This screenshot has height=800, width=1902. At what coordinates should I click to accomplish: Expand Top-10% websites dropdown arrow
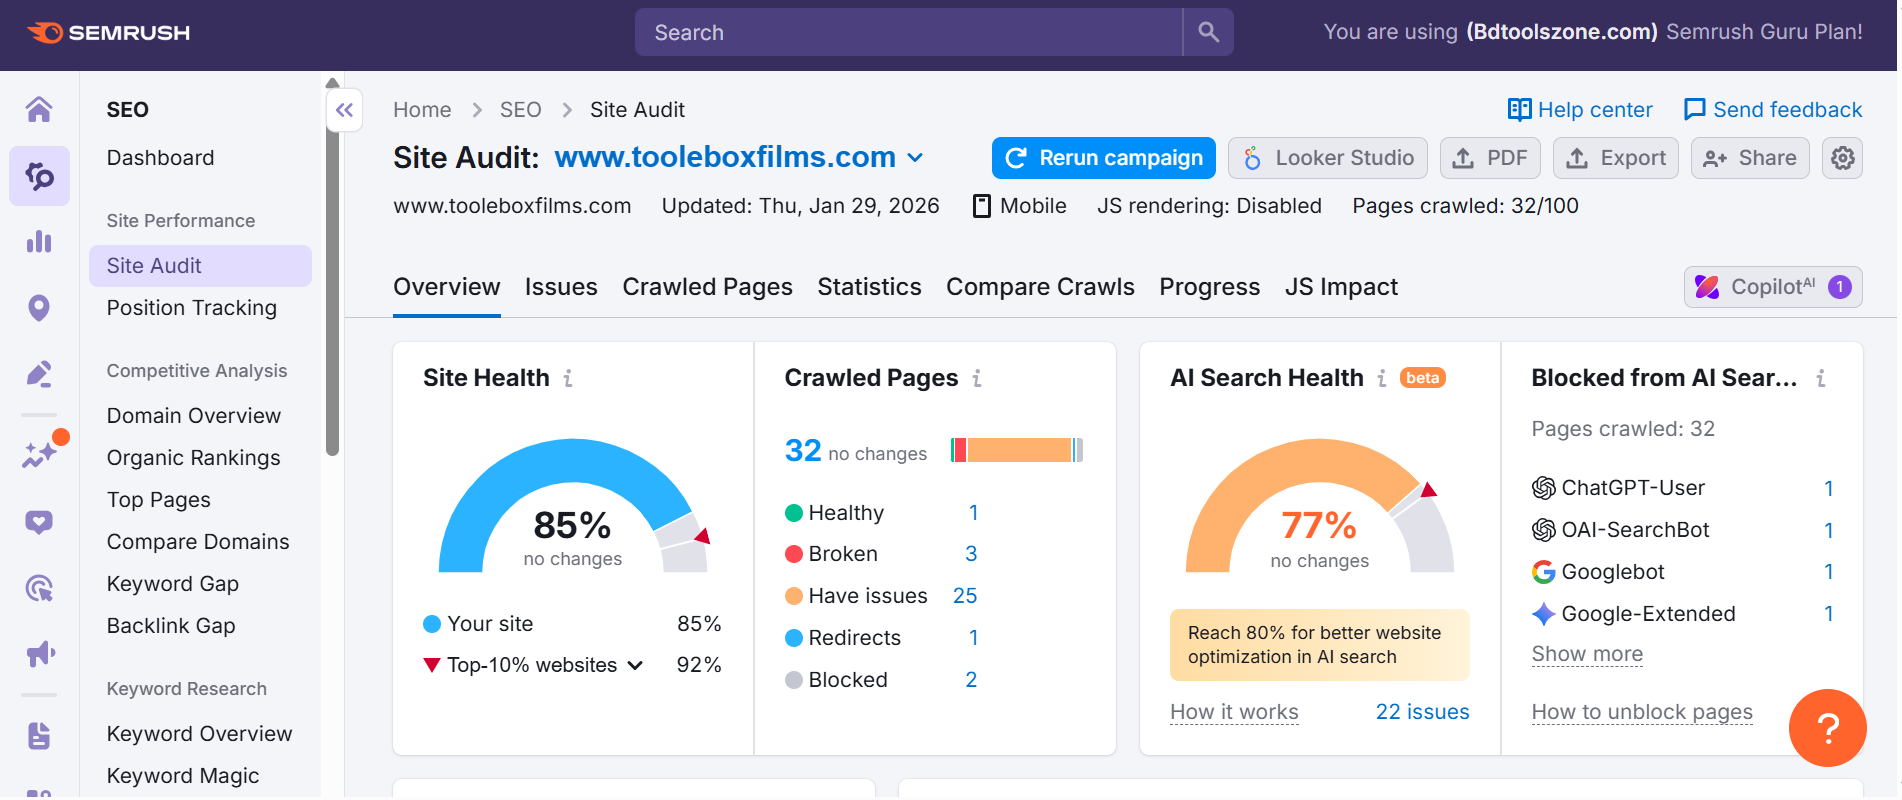(x=636, y=666)
